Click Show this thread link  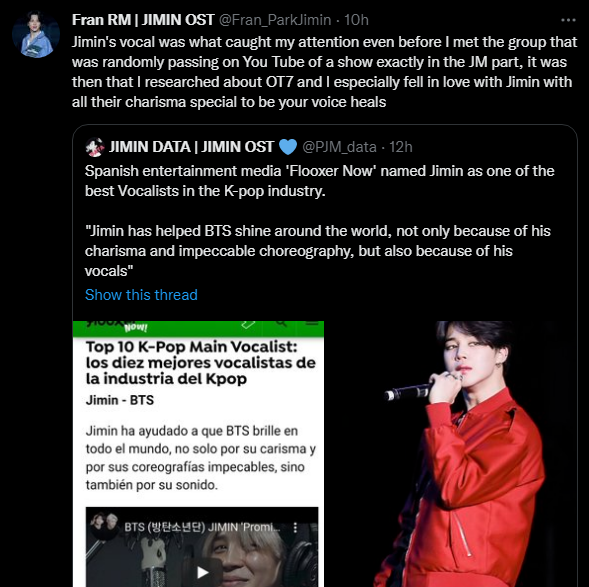coord(141,295)
